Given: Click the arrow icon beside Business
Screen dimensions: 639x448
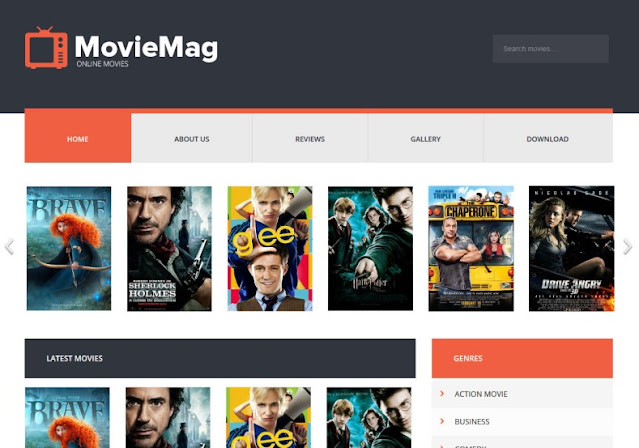Looking at the screenshot, I should pos(442,421).
